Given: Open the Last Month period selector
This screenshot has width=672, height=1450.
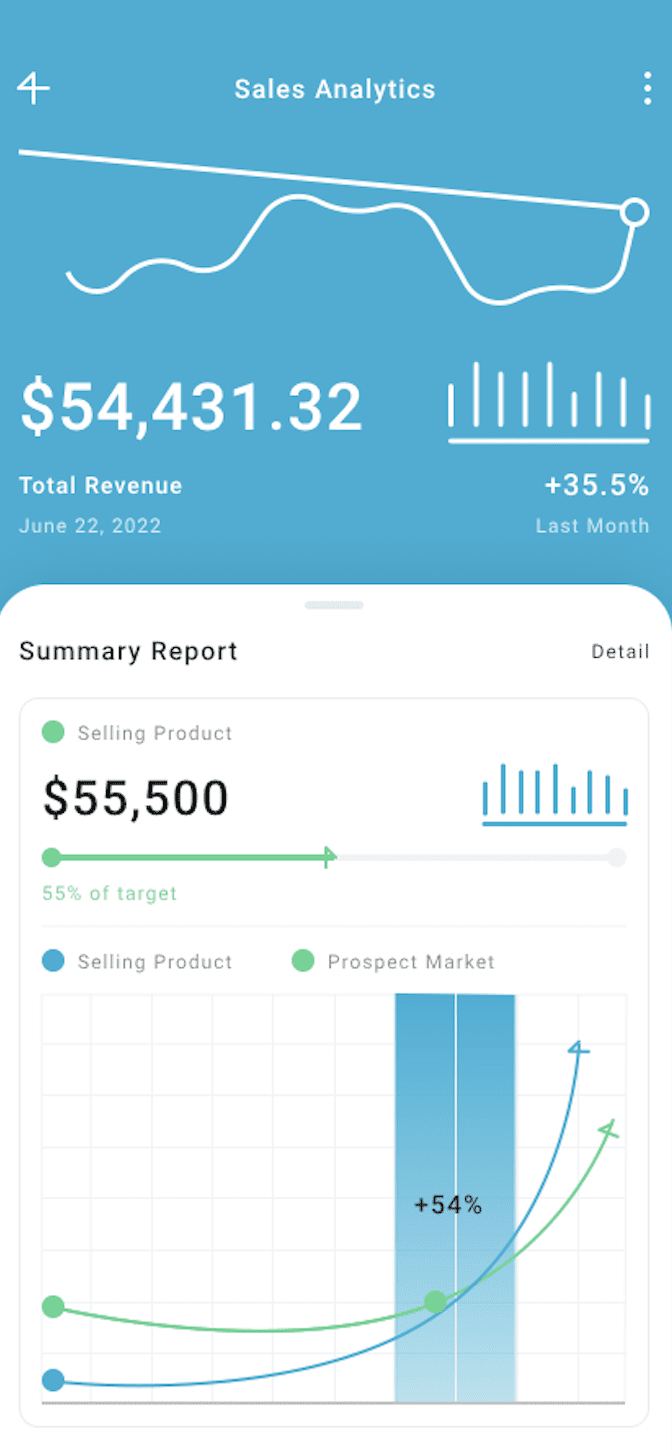Looking at the screenshot, I should point(592,526).
